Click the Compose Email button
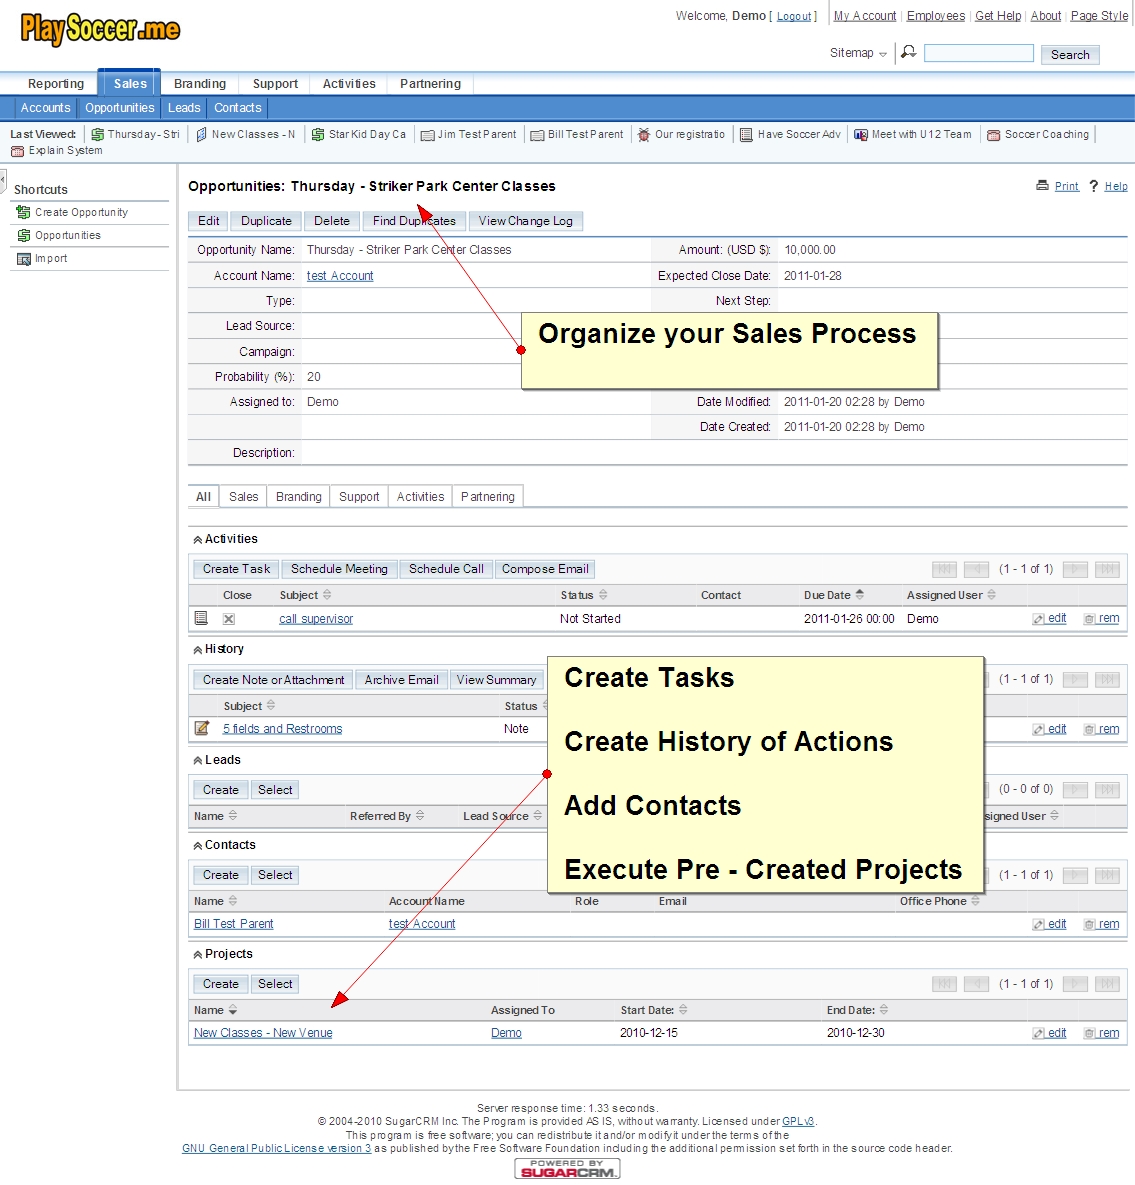This screenshot has width=1135, height=1185. [545, 569]
